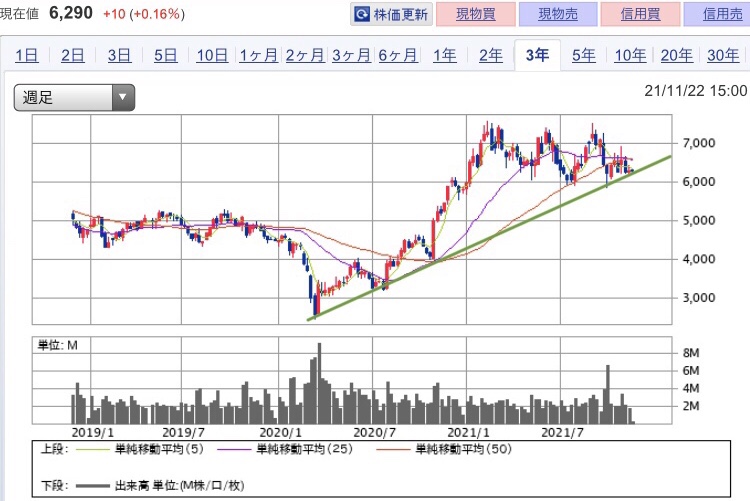Click the 現物買 button
This screenshot has width=750, height=501.
[476, 14]
